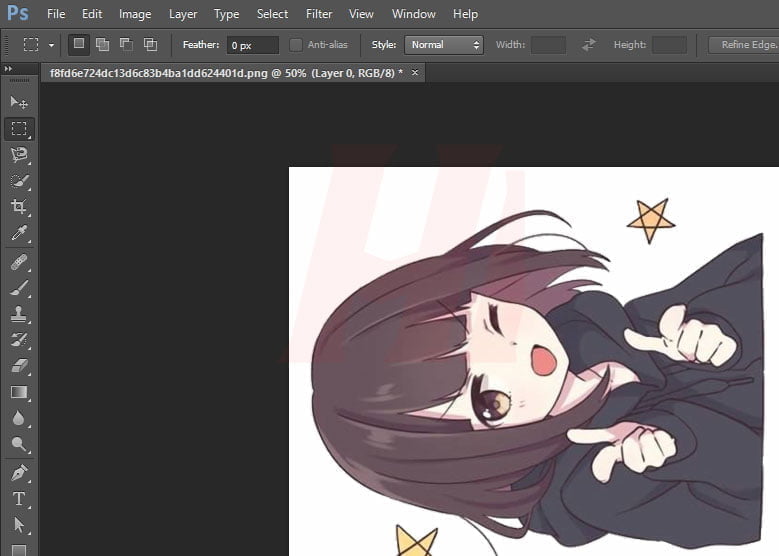
Task: Select the Path Selection tool
Action: pos(19,525)
